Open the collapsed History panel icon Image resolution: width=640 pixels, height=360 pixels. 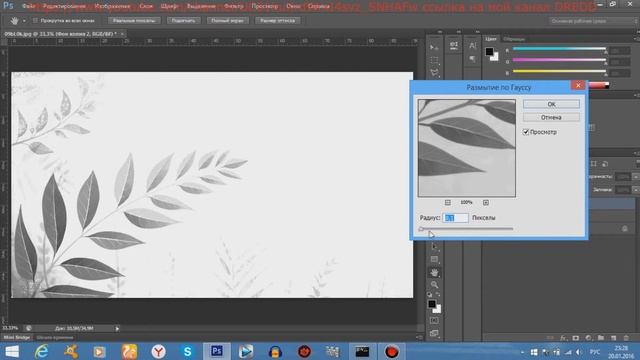453,46
